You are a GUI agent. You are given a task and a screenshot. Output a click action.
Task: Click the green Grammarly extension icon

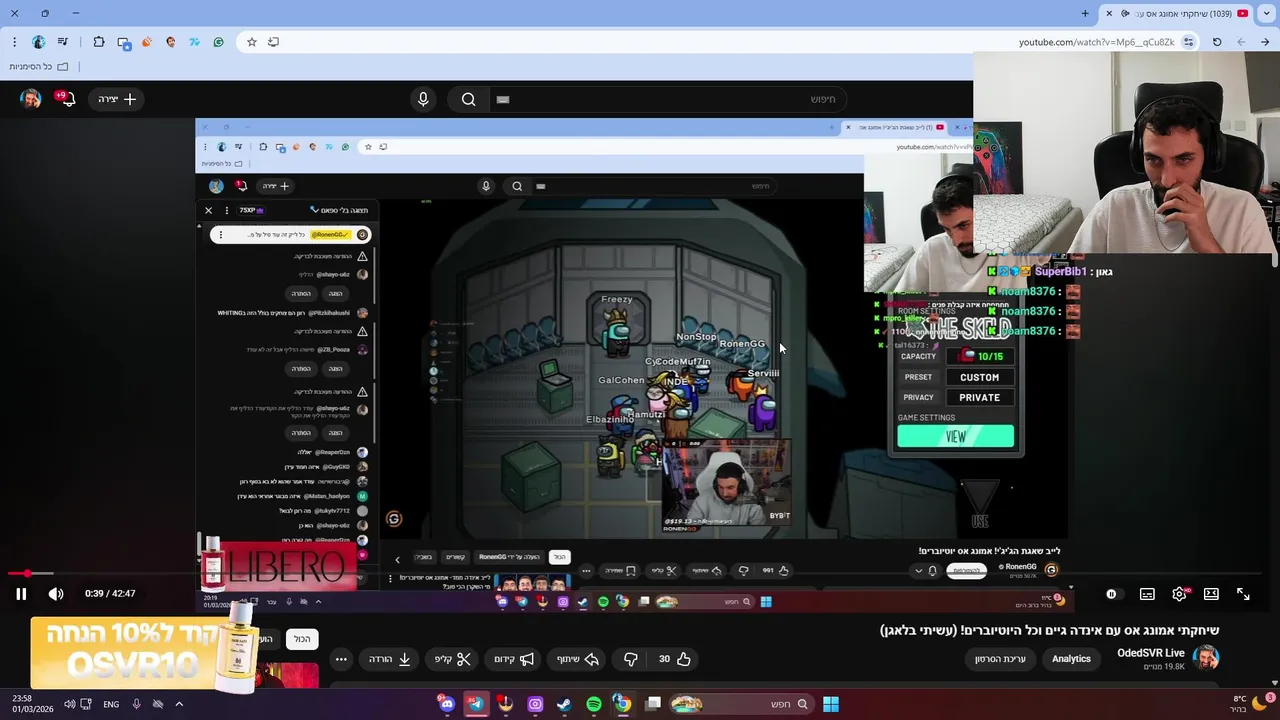[x=218, y=42]
